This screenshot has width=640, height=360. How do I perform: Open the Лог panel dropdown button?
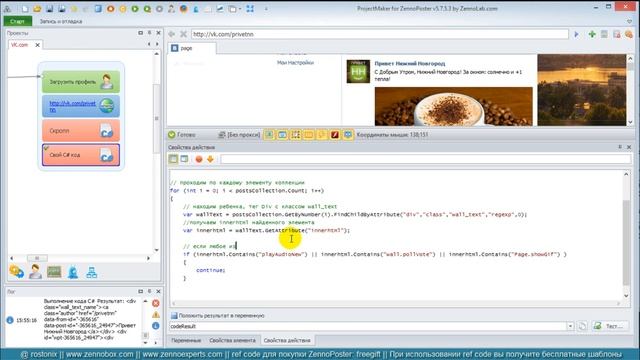click(x=140, y=291)
